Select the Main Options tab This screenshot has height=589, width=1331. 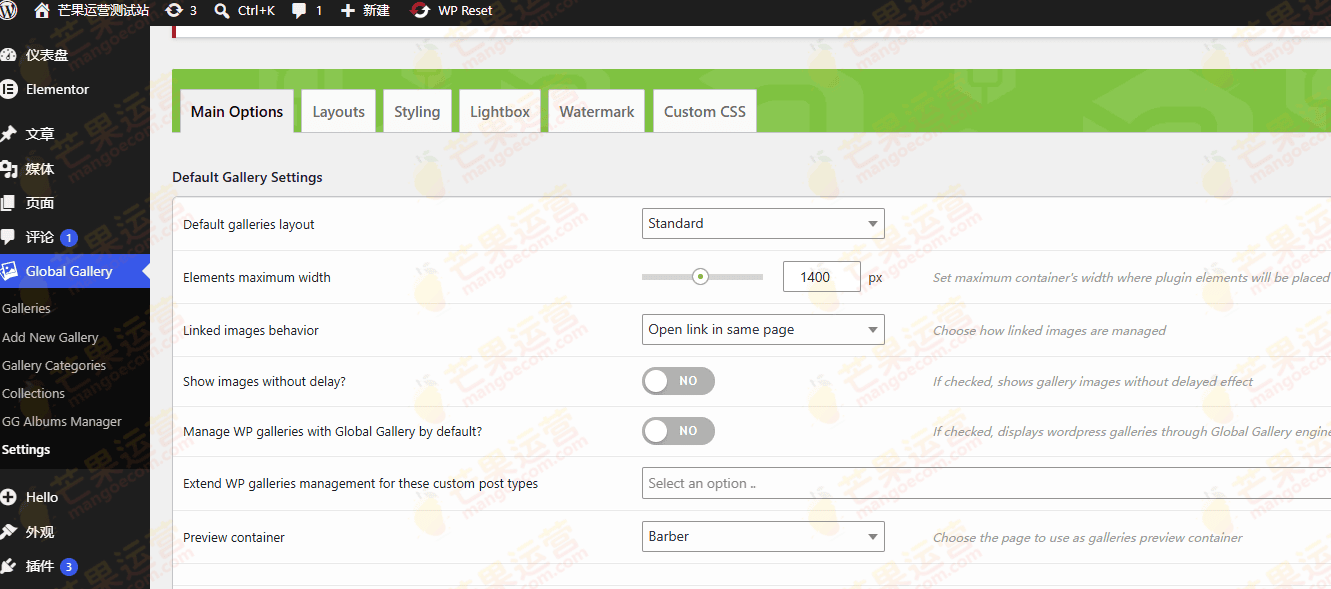[237, 111]
